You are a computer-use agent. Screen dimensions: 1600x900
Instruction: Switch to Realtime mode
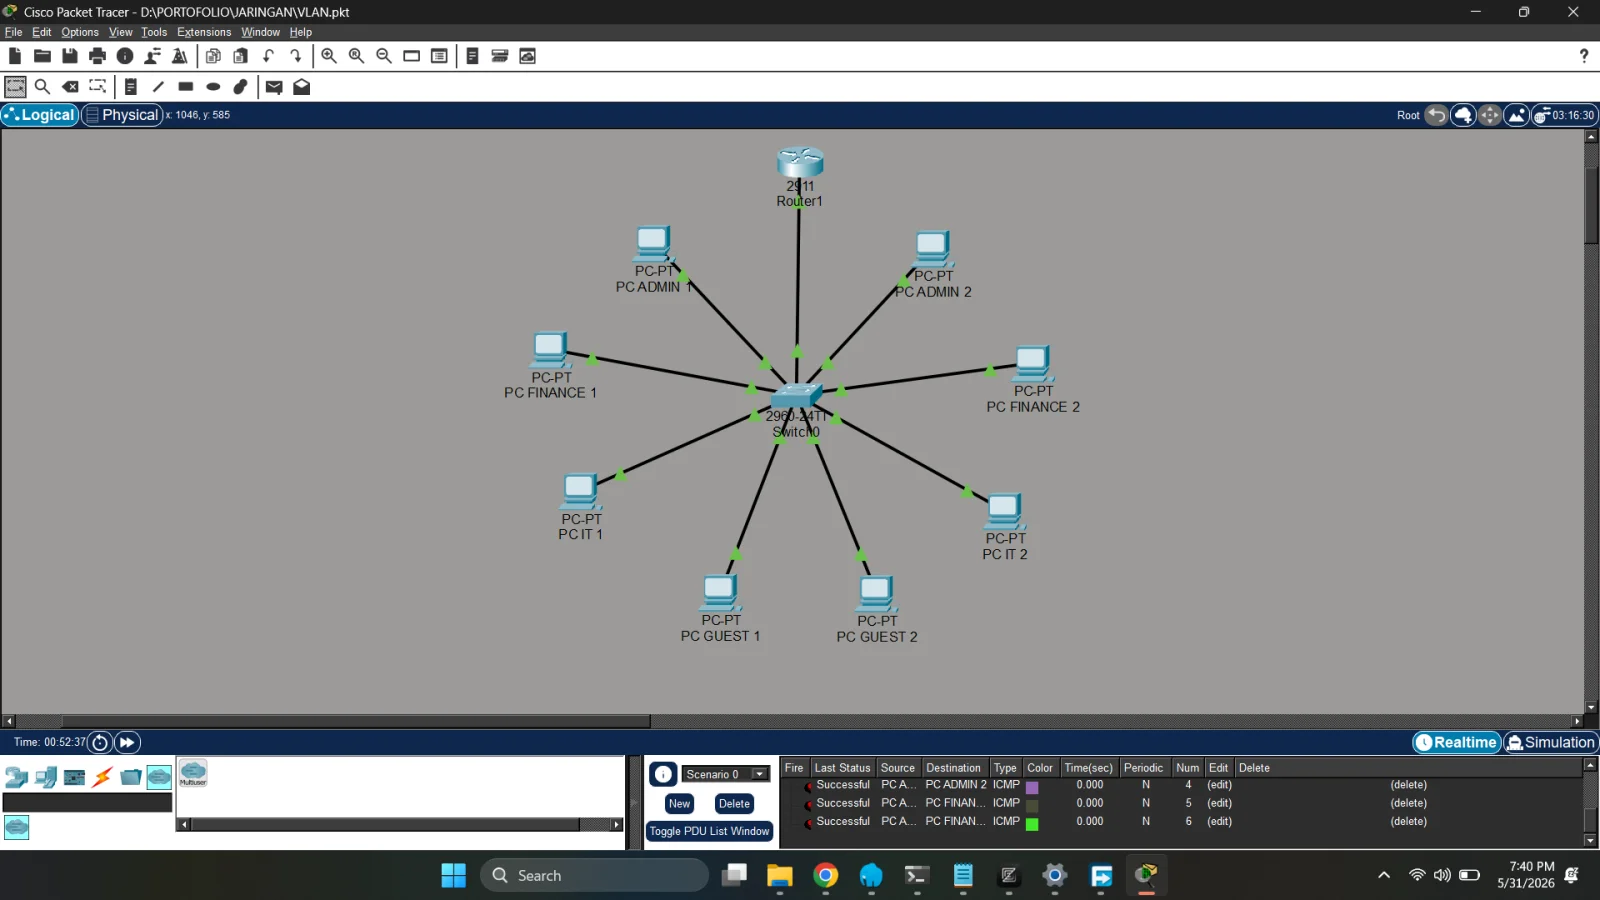1457,742
